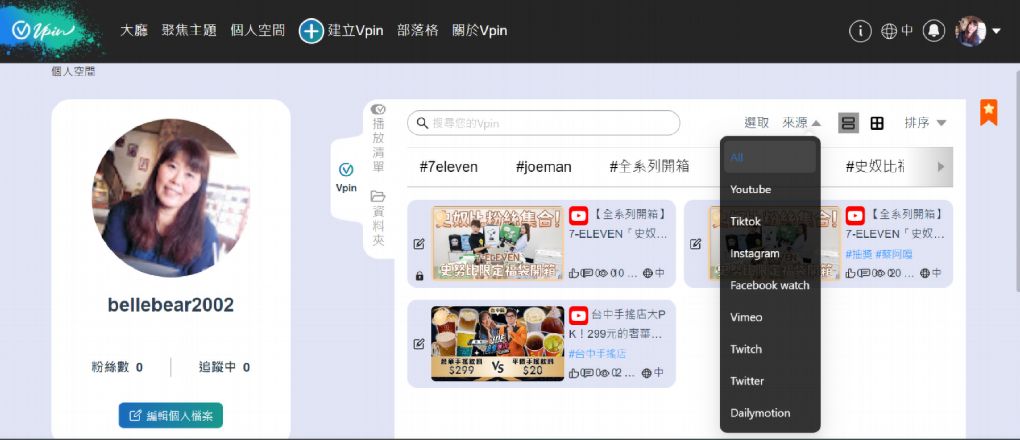
Task: Click the large profile photo
Action: point(170,198)
